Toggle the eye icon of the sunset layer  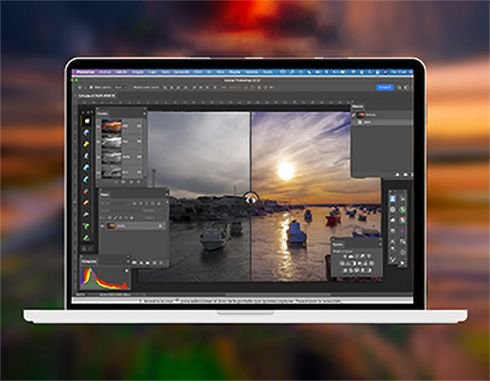pyautogui.click(x=103, y=226)
